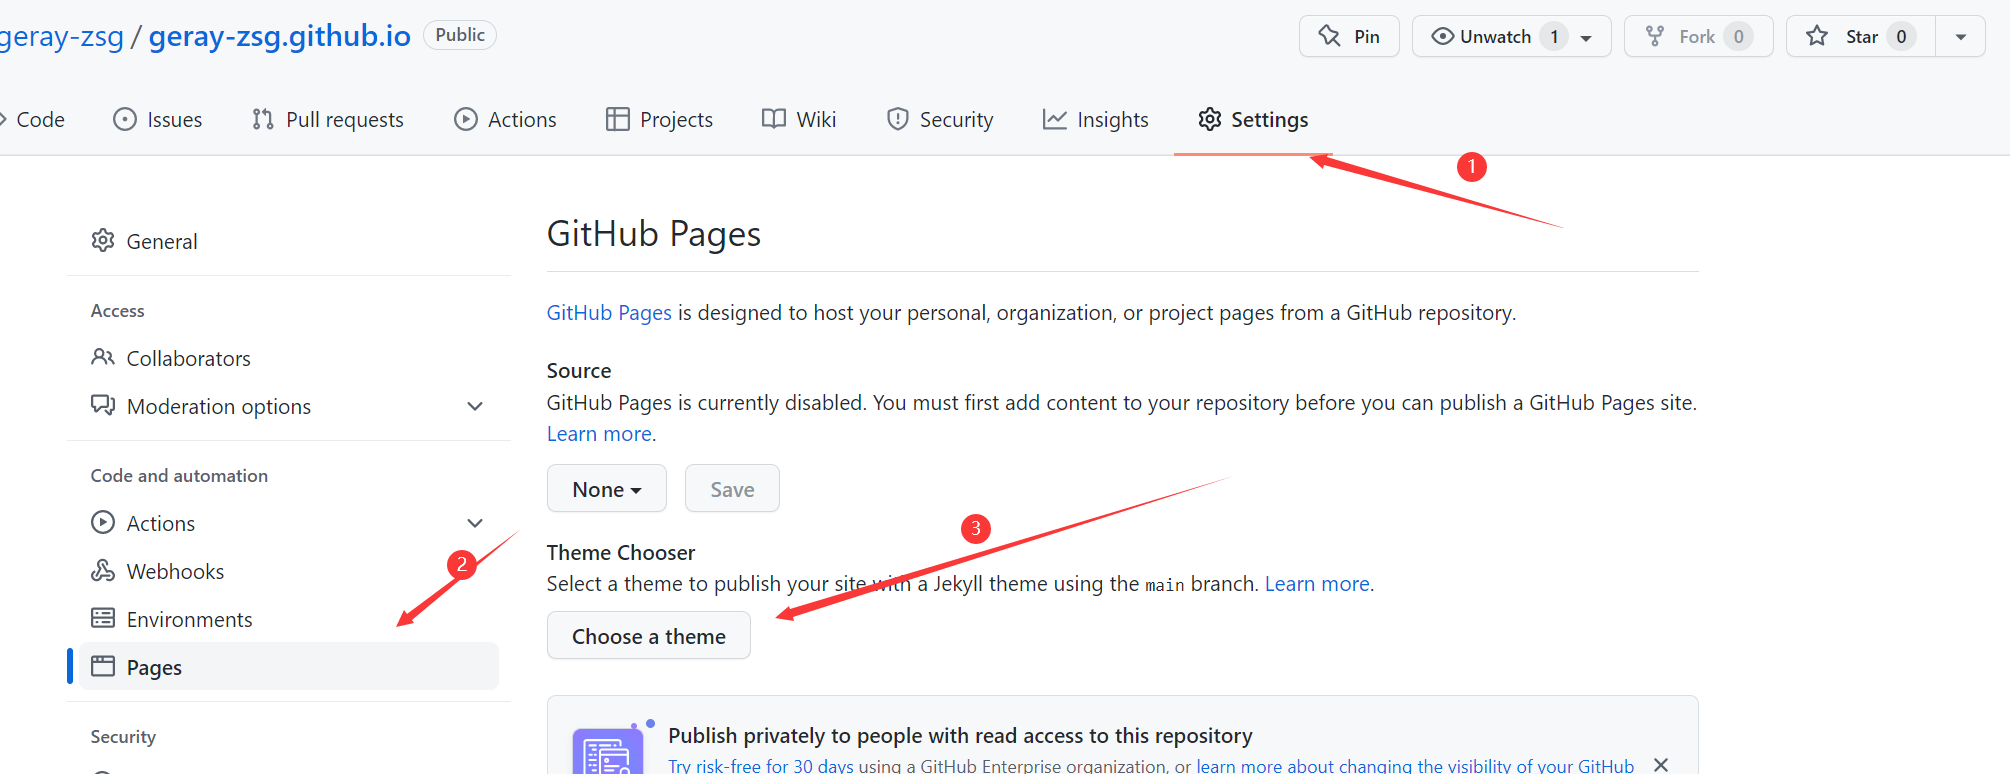Click the sidebar Actions play icon
Viewport: 2010px width, 774px height.
coord(103,522)
